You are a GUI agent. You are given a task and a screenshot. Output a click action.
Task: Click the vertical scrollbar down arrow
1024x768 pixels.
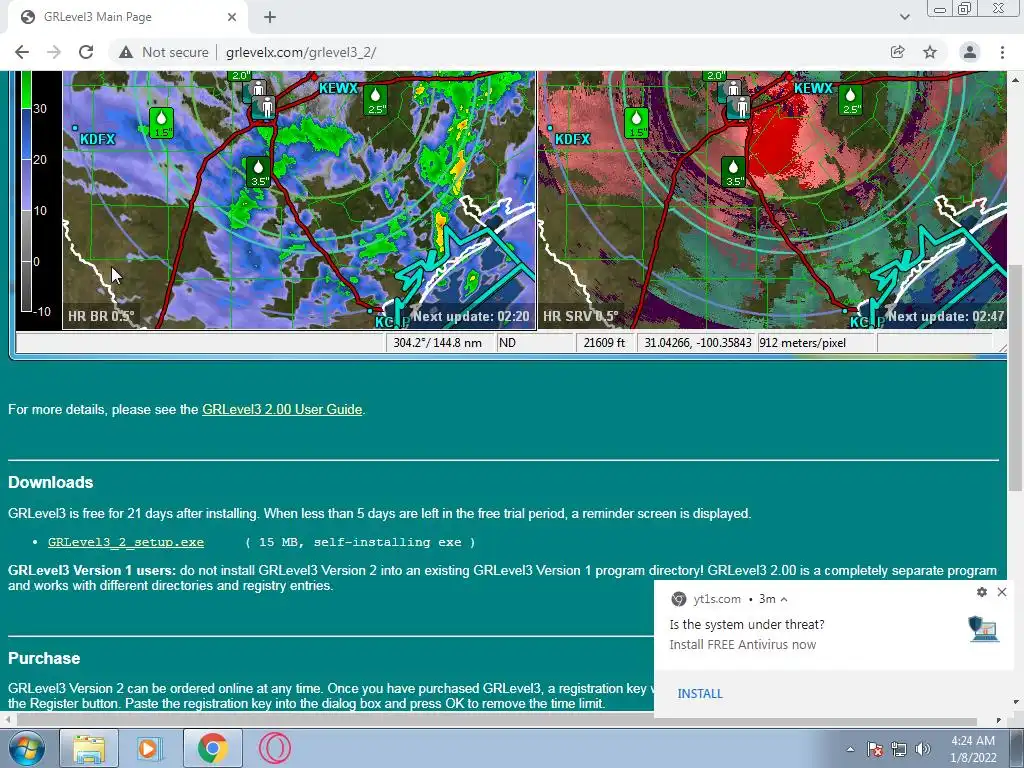[x=1016, y=703]
